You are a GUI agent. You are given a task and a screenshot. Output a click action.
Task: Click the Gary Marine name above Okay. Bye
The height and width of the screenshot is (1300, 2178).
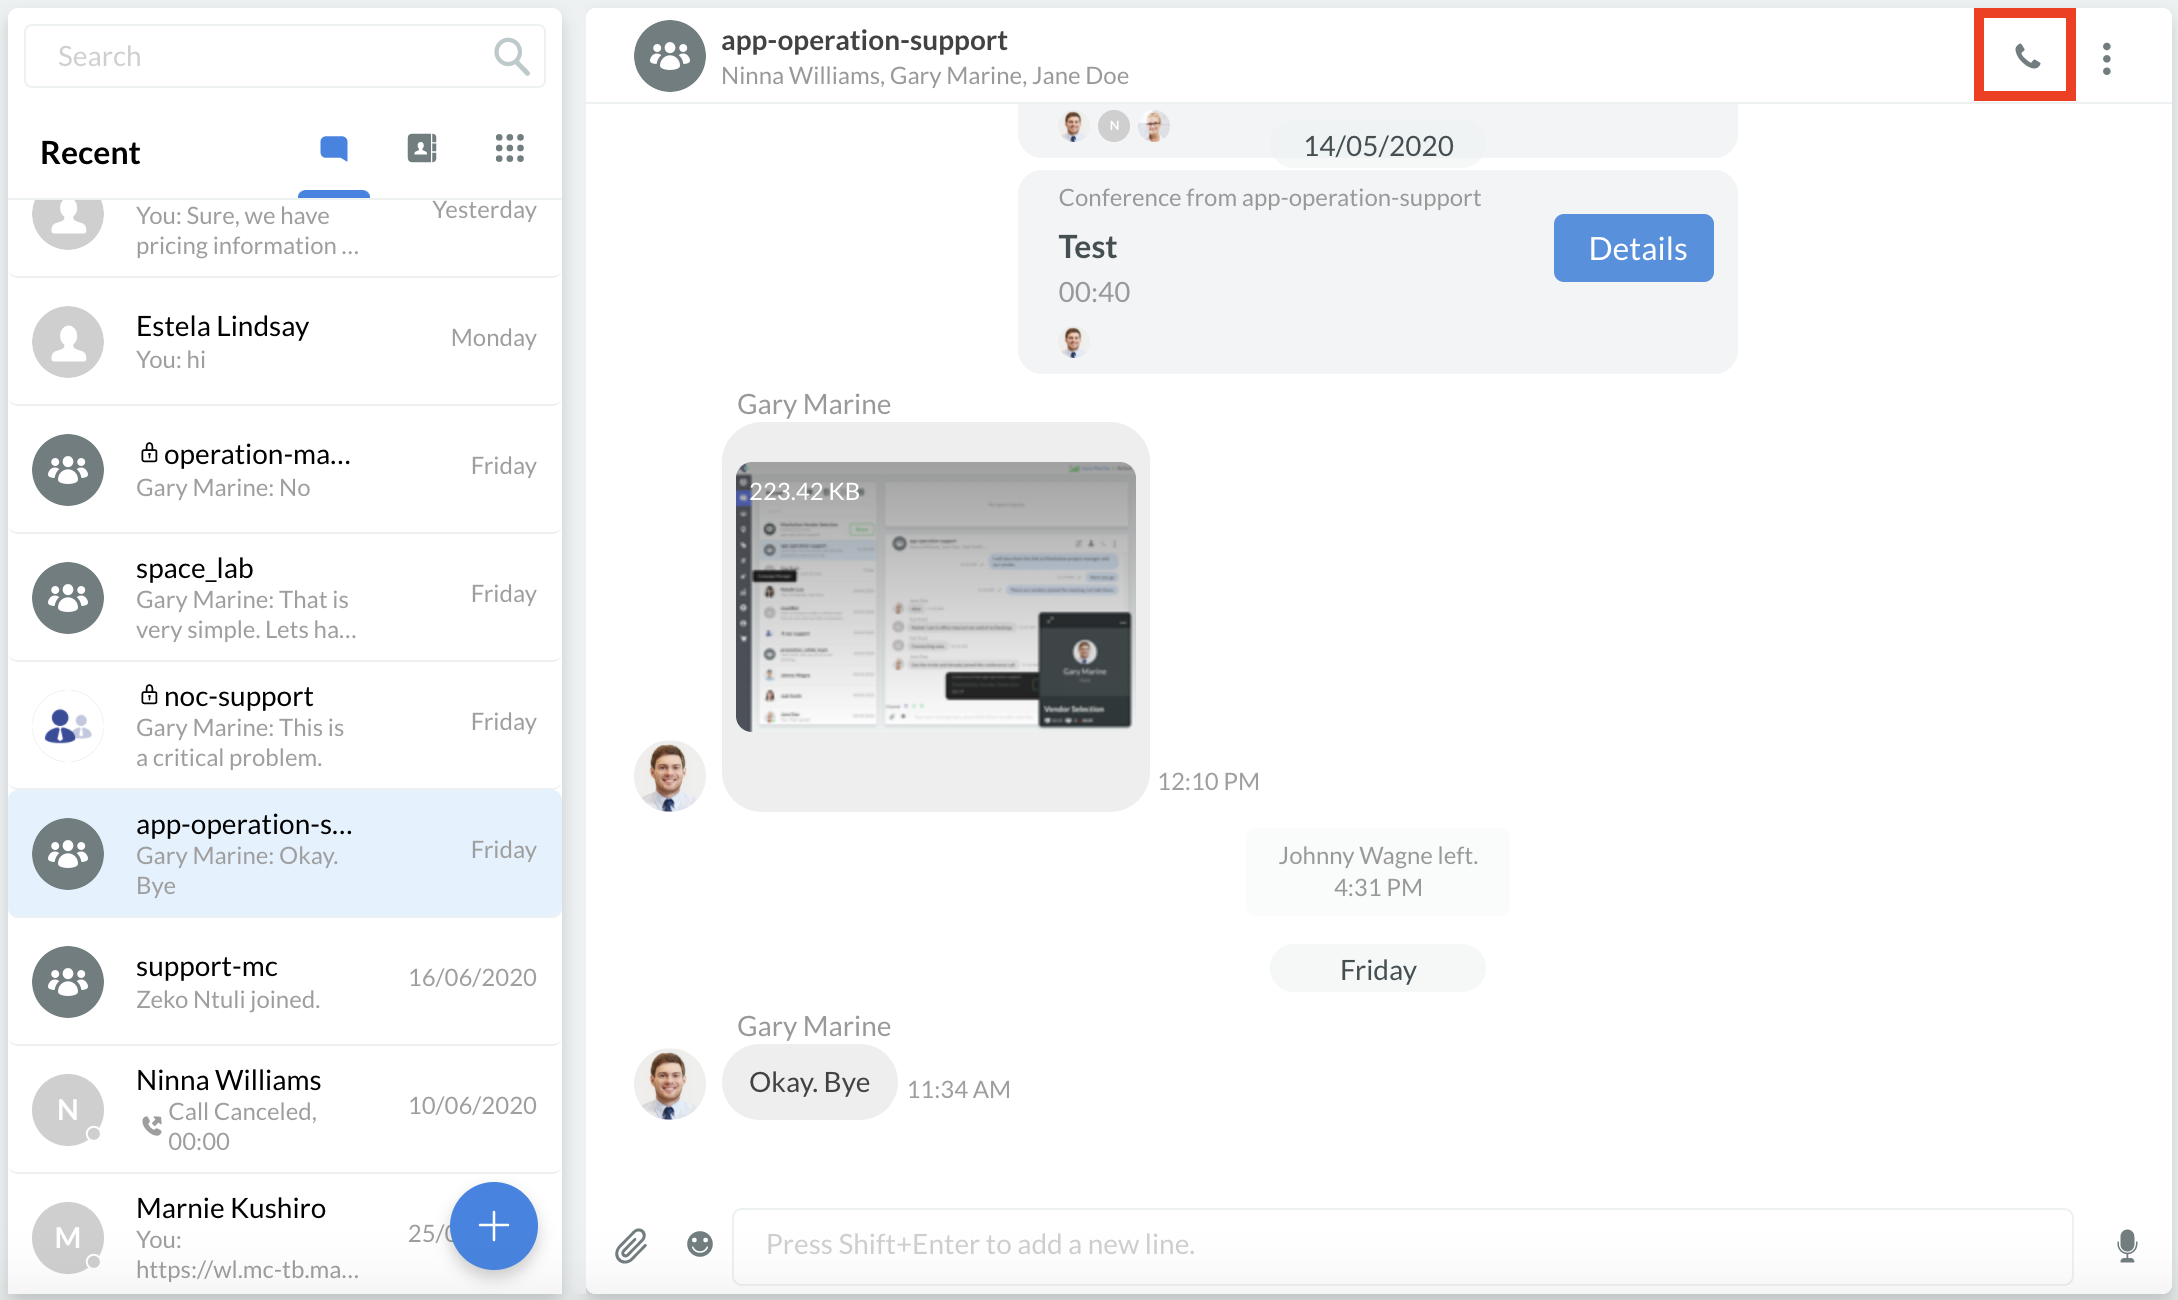(813, 1026)
